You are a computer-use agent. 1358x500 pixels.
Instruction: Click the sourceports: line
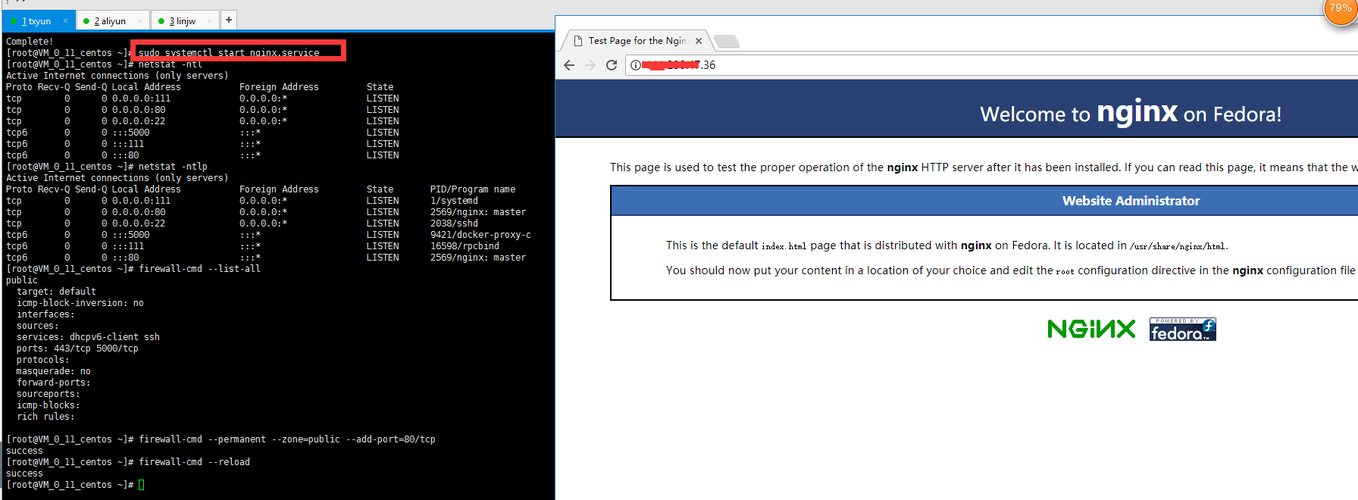[x=48, y=394]
